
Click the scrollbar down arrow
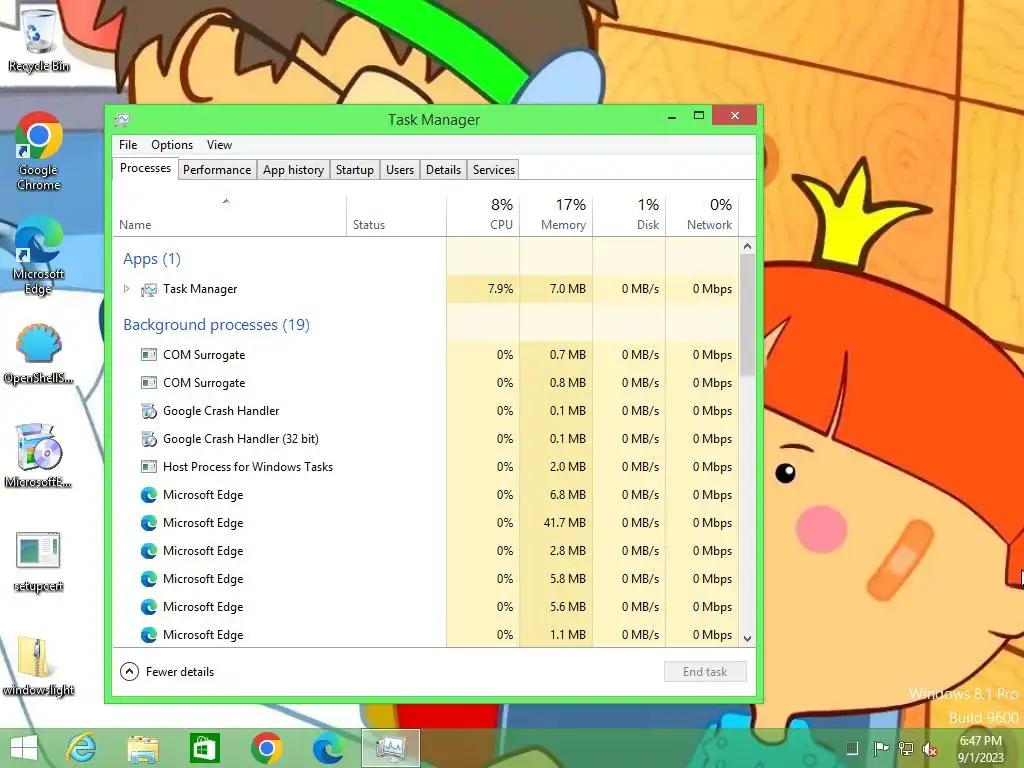point(747,639)
